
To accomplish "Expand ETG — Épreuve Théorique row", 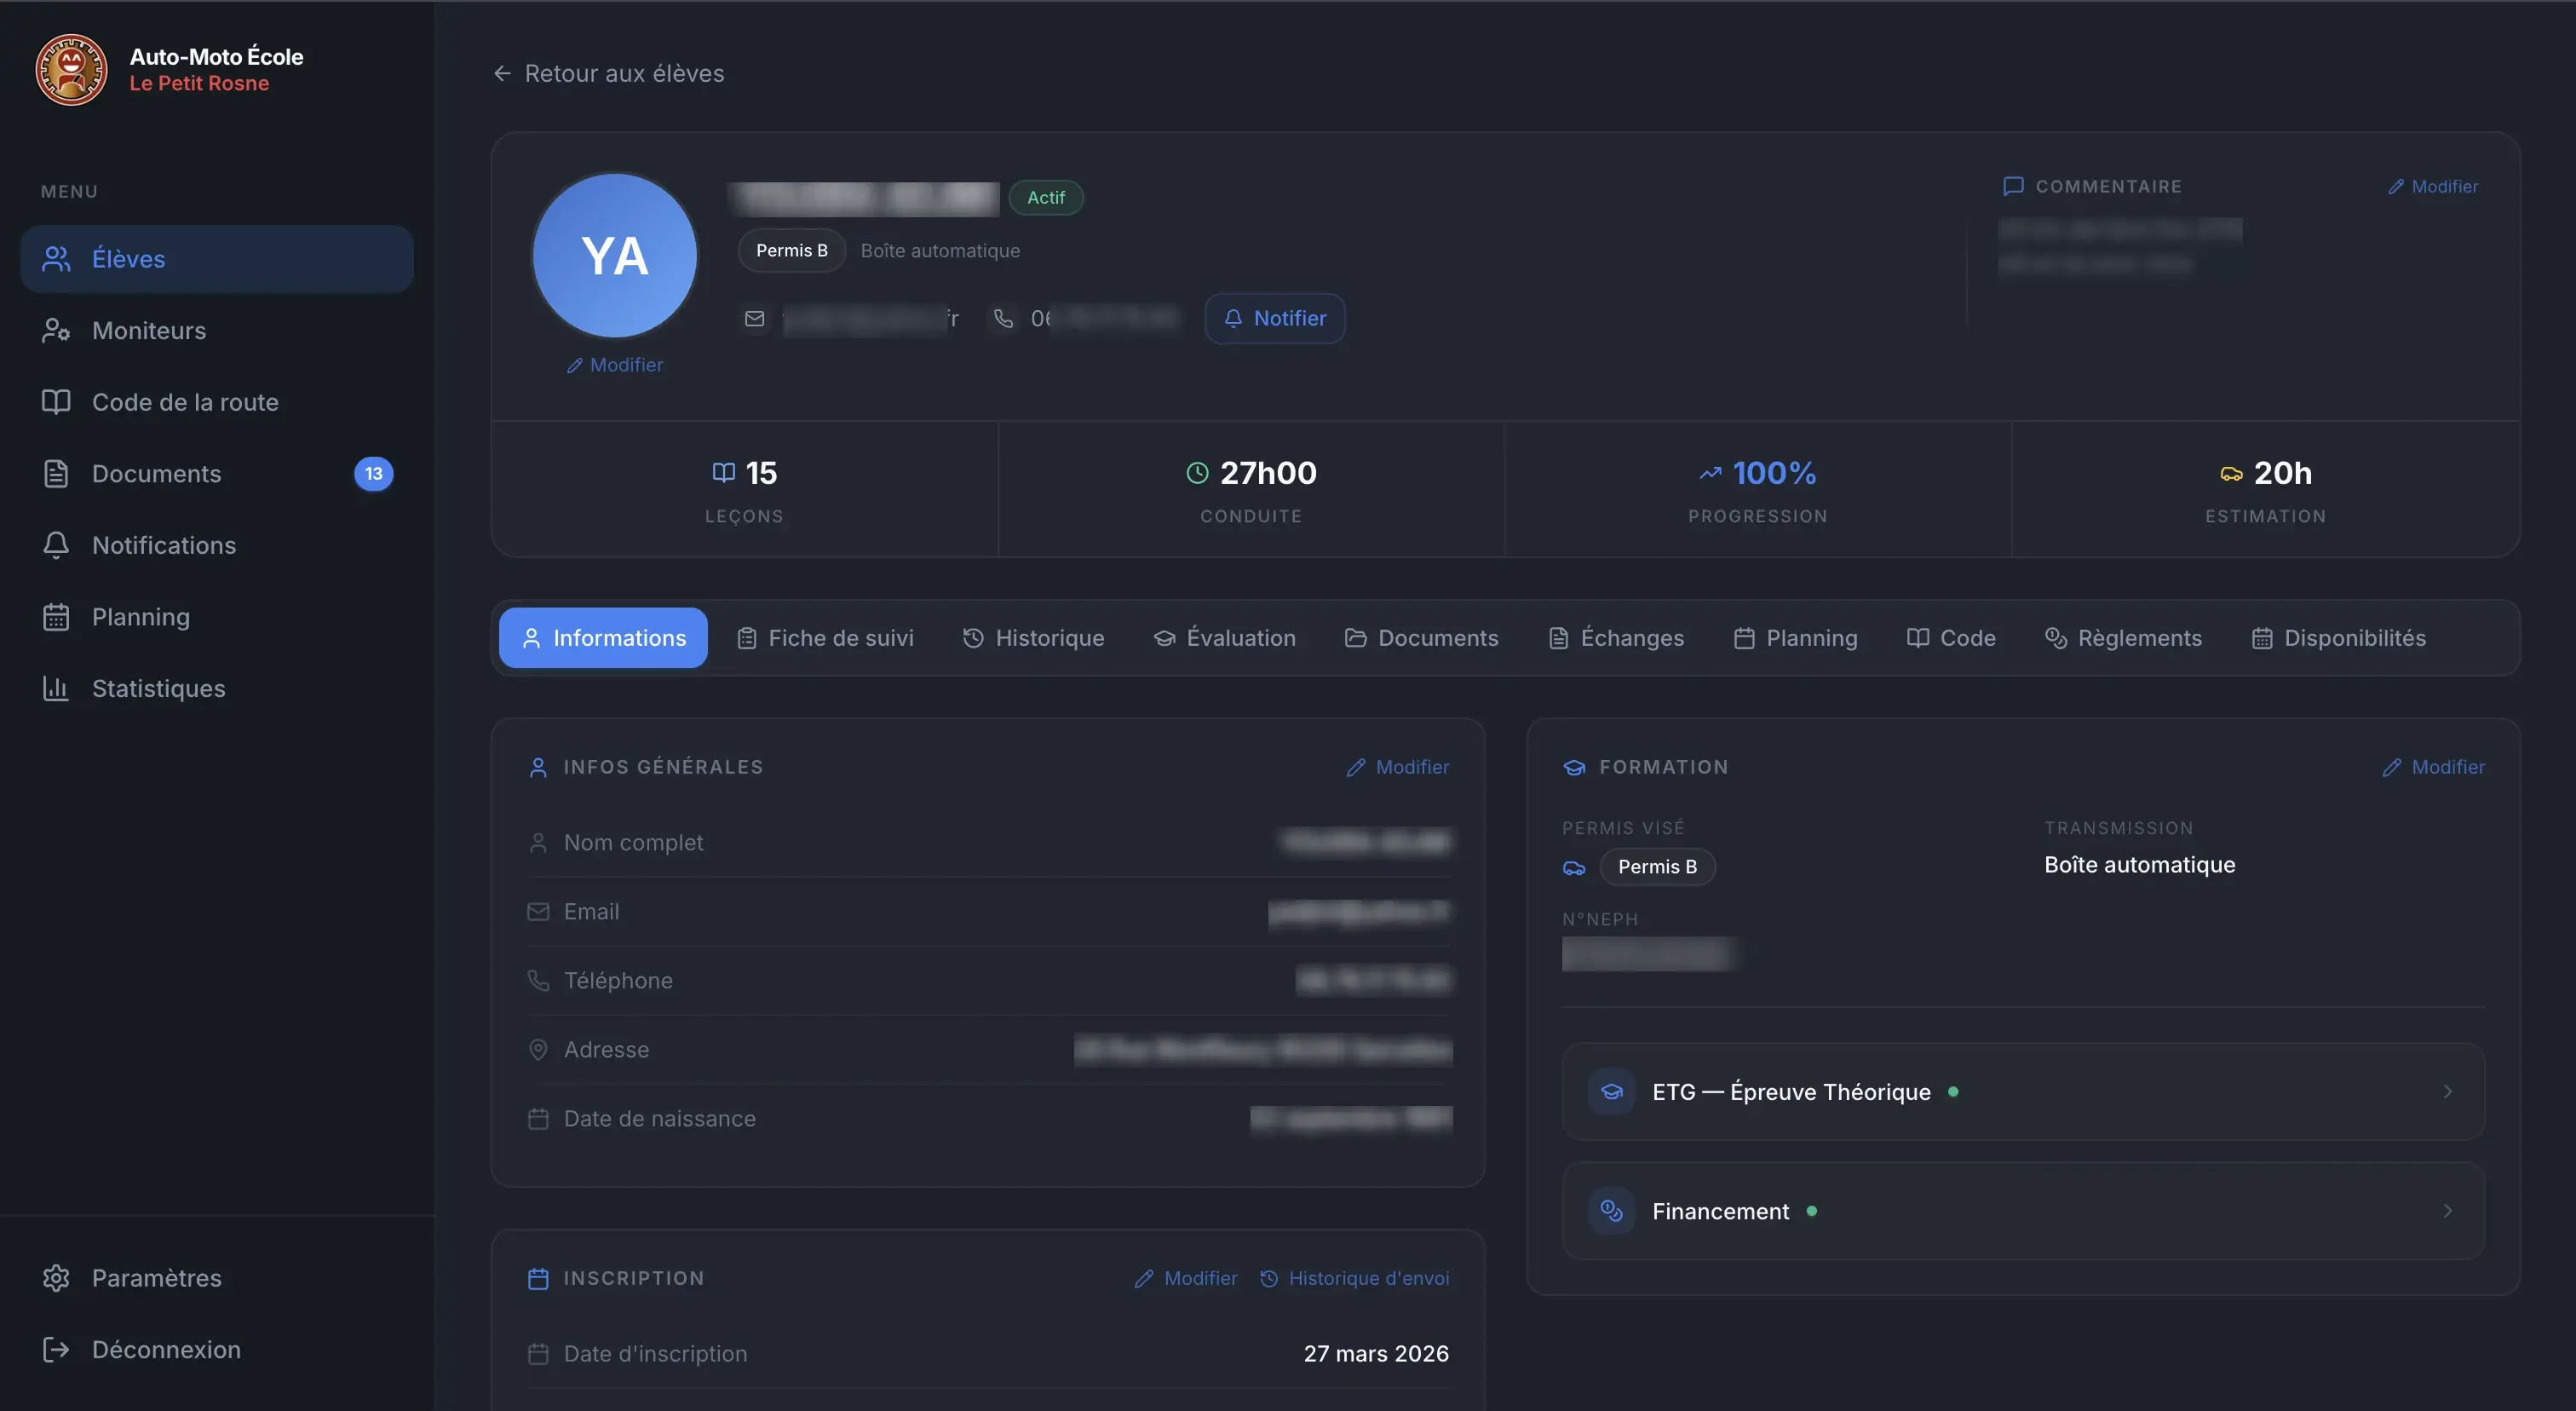I will (2023, 1092).
